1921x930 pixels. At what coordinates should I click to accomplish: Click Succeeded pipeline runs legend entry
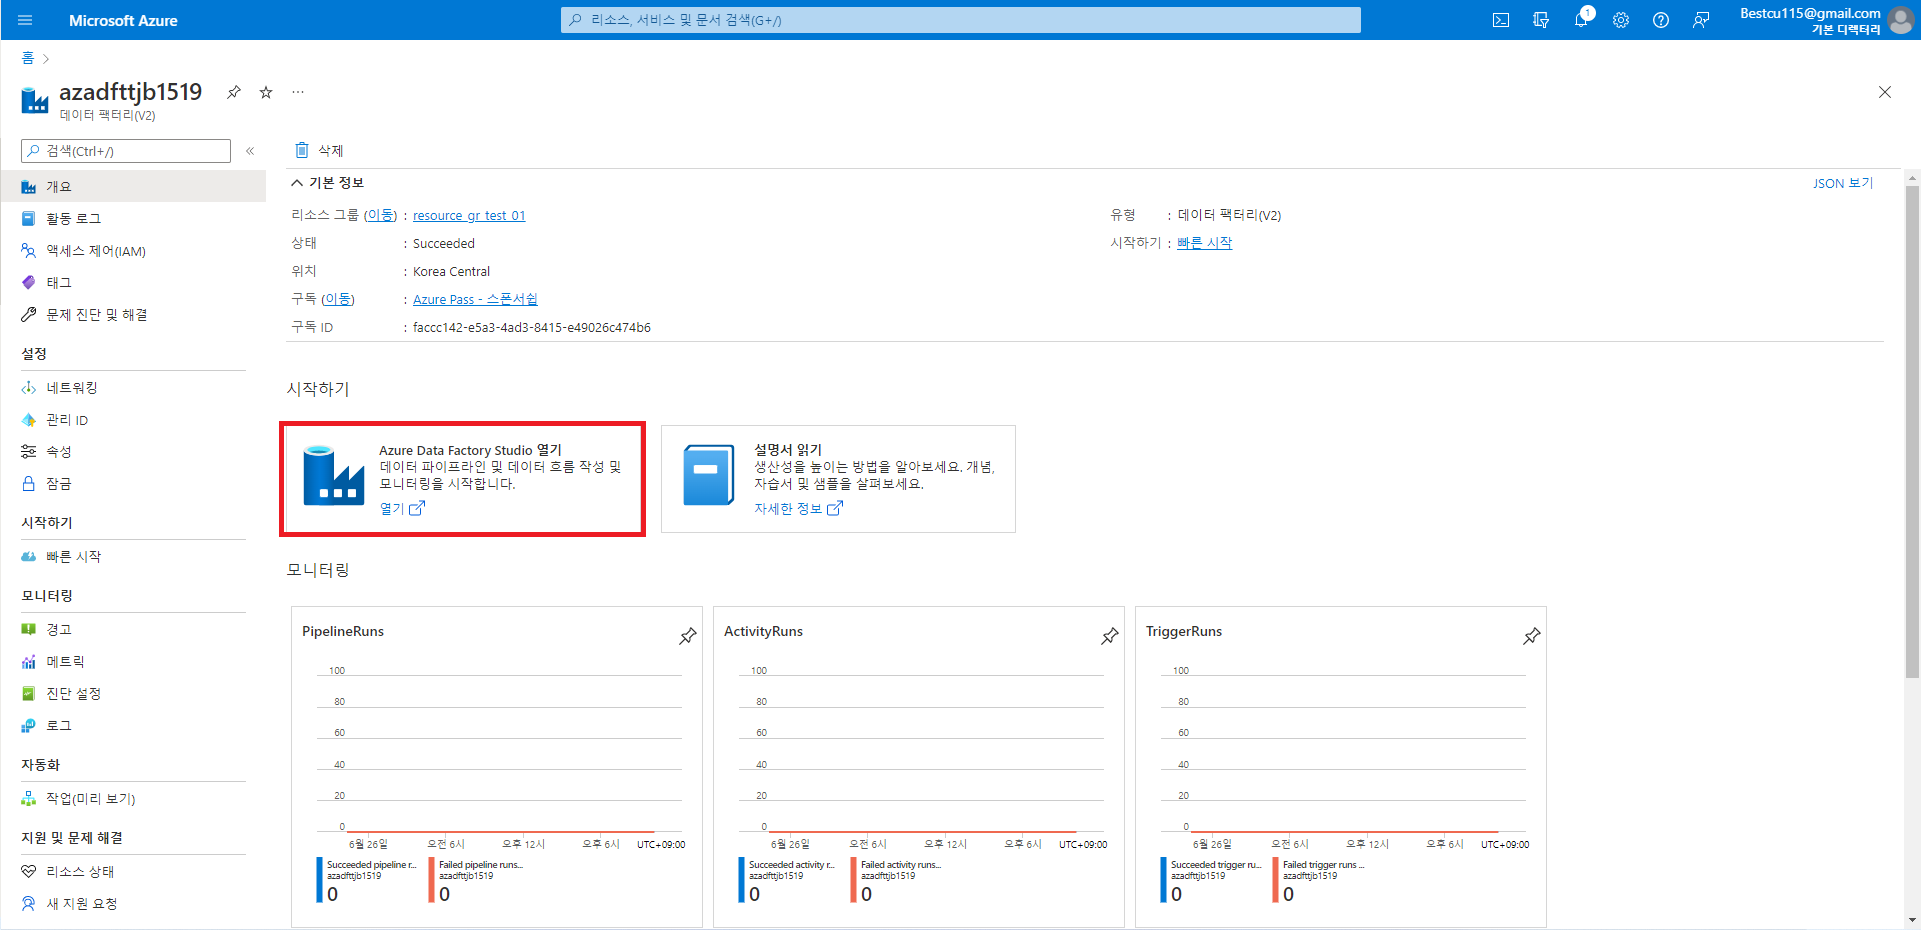366,880
